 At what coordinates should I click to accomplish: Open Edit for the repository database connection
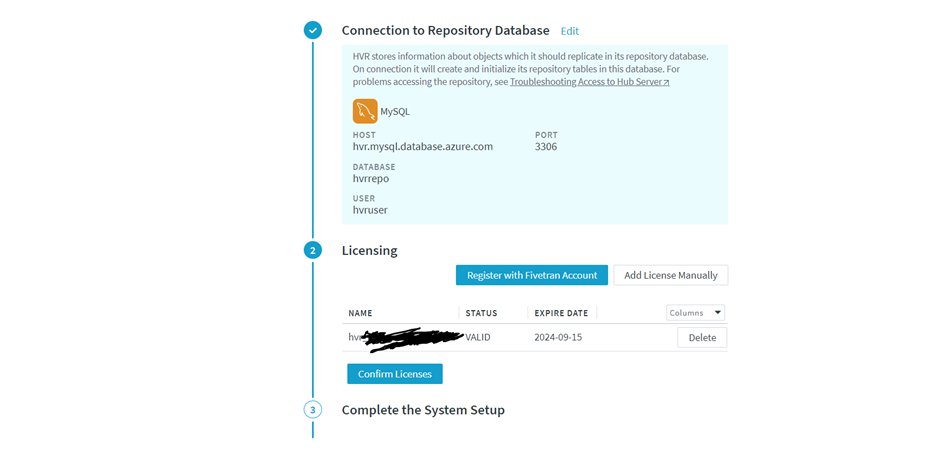(x=569, y=31)
